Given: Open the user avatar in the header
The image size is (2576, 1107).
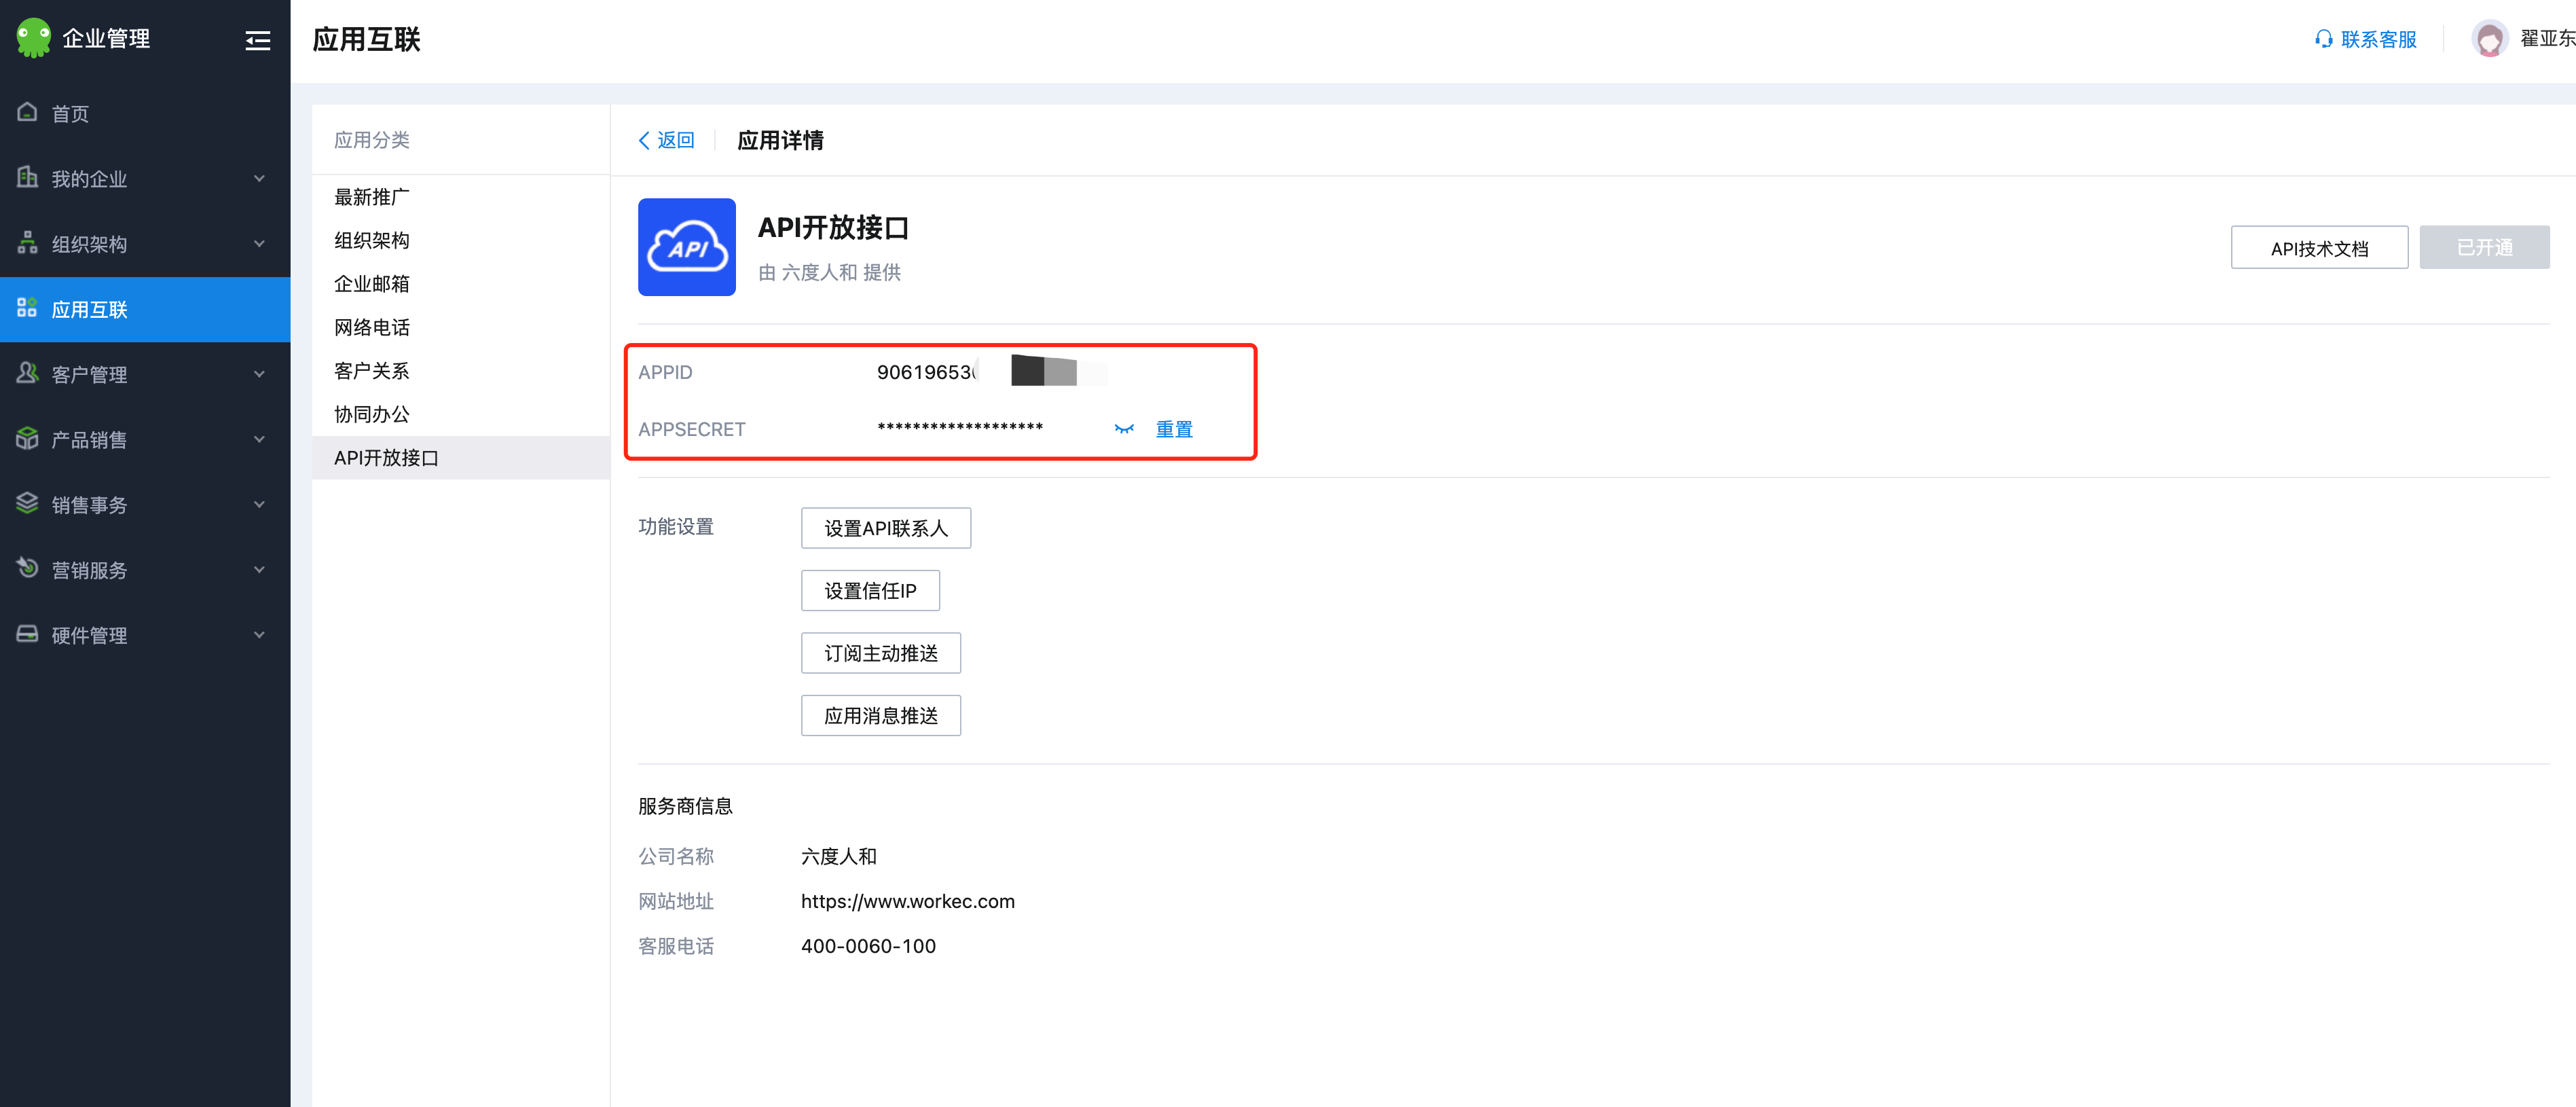Looking at the screenshot, I should click(2489, 39).
